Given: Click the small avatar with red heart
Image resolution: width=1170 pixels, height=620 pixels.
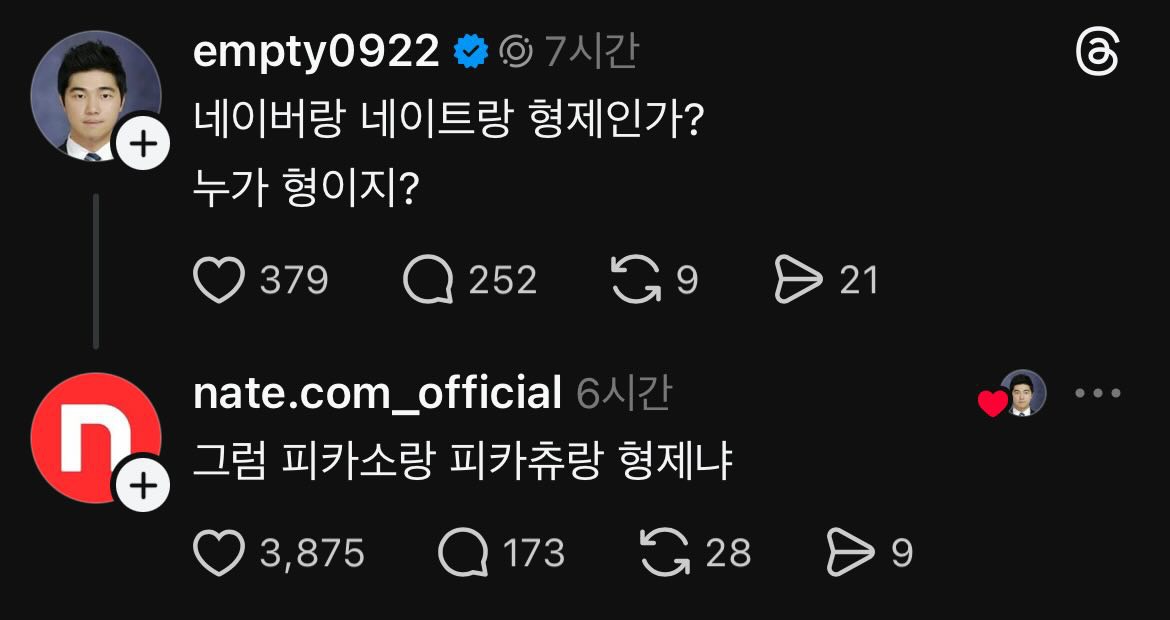Looking at the screenshot, I should (1020, 394).
